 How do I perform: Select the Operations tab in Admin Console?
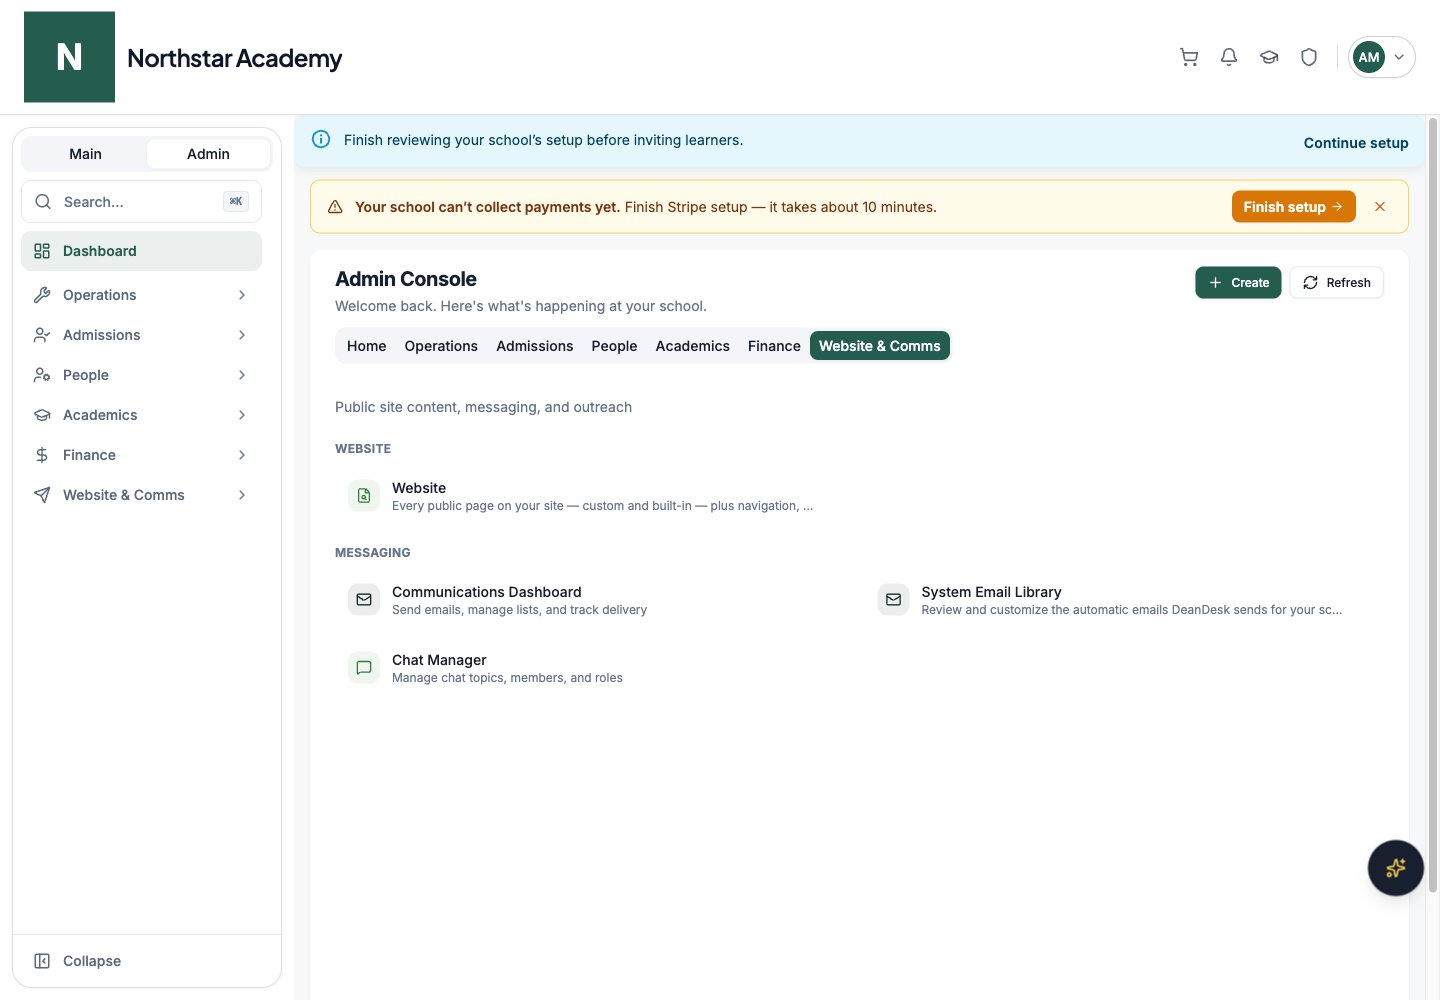(x=441, y=346)
